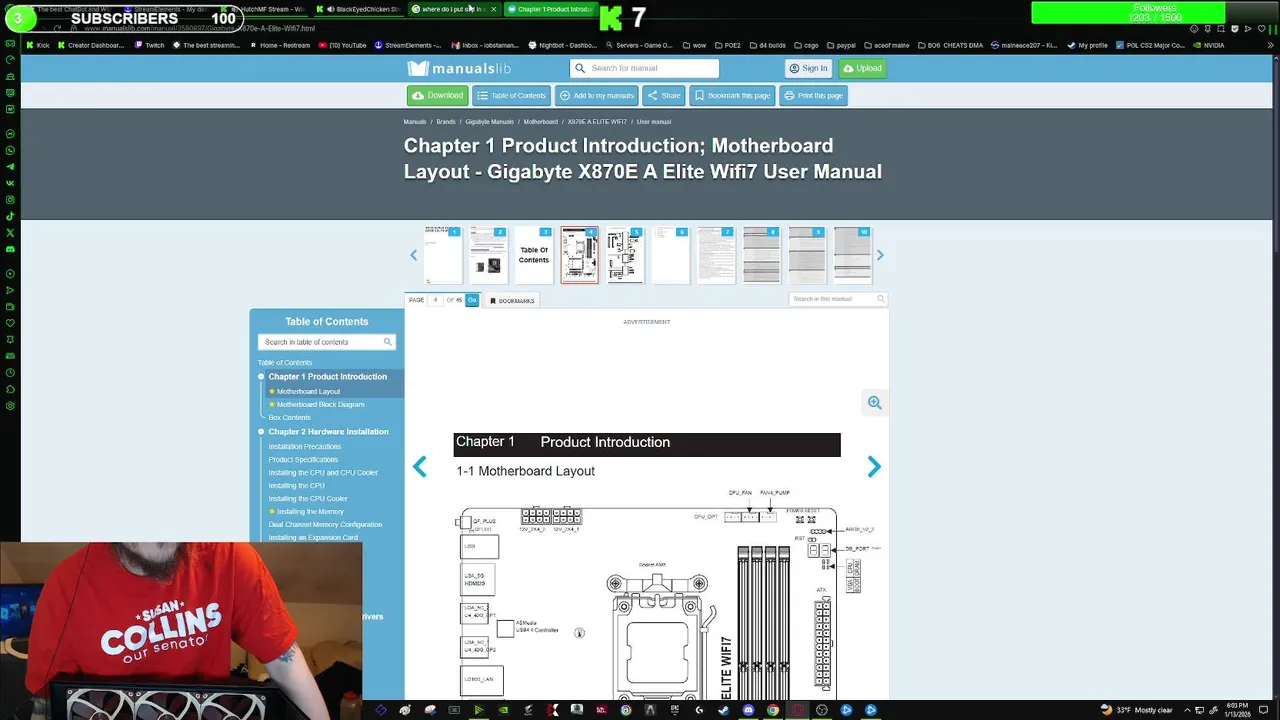This screenshot has height=720, width=1280.
Task: Select the Table Of Contents page 3 thumbnail
Action: pos(534,255)
